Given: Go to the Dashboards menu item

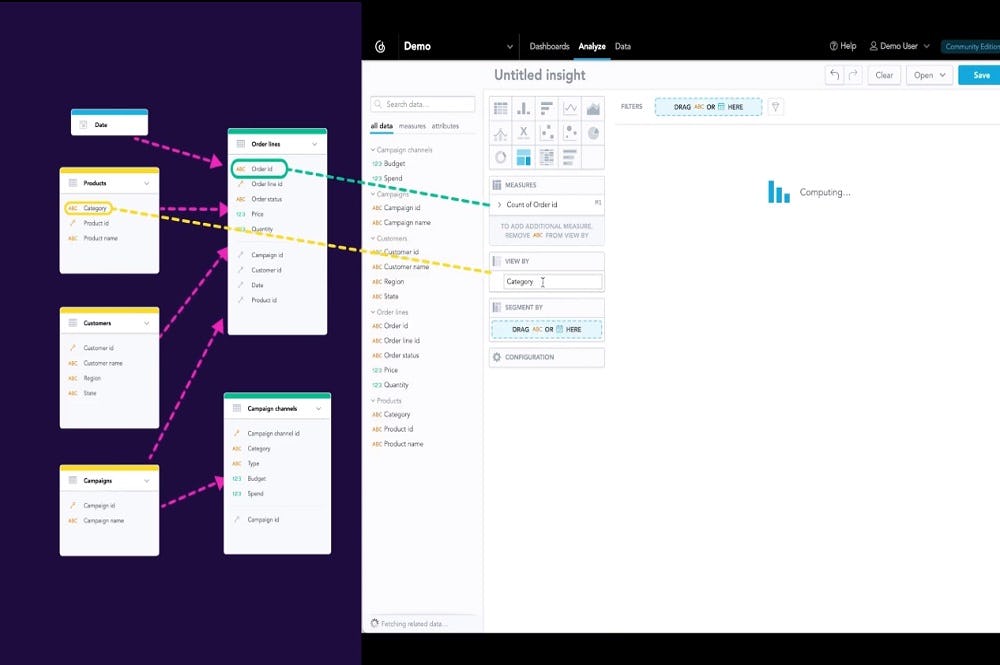Looking at the screenshot, I should click(549, 46).
